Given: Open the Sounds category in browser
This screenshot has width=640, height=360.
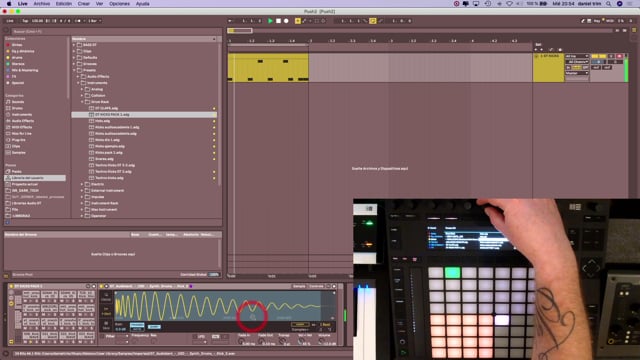Looking at the screenshot, I should pyautogui.click(x=18, y=102).
